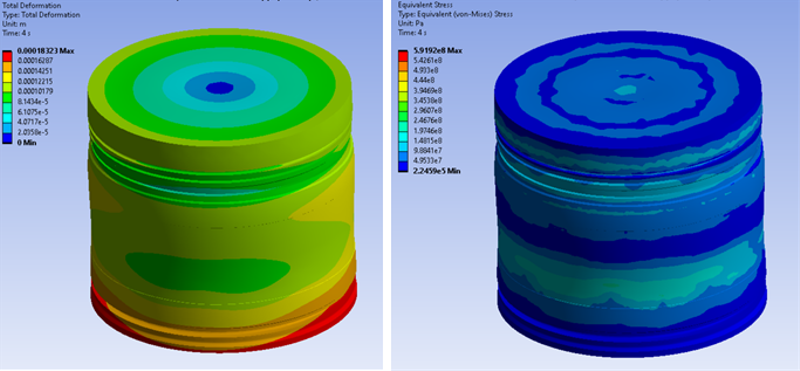Select the 5.9192e8 Max stress label
The width and height of the screenshot is (800, 371).
click(437, 51)
